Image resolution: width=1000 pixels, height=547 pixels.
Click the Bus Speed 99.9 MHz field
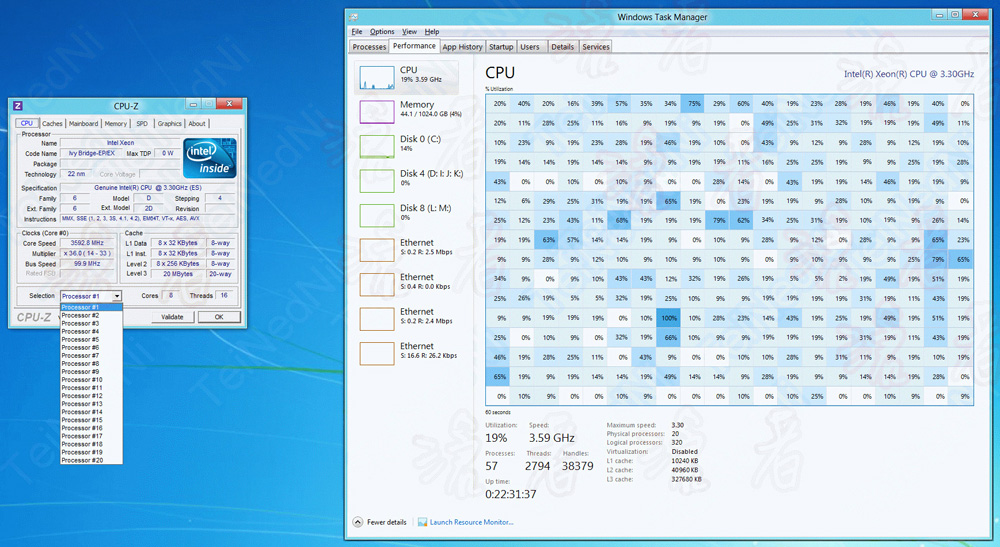click(87, 263)
